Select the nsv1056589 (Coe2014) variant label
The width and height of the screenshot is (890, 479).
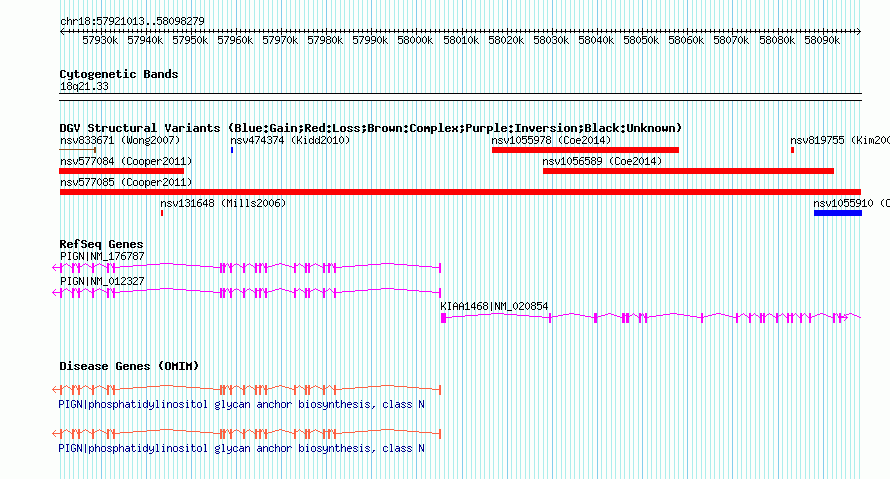tap(602, 161)
